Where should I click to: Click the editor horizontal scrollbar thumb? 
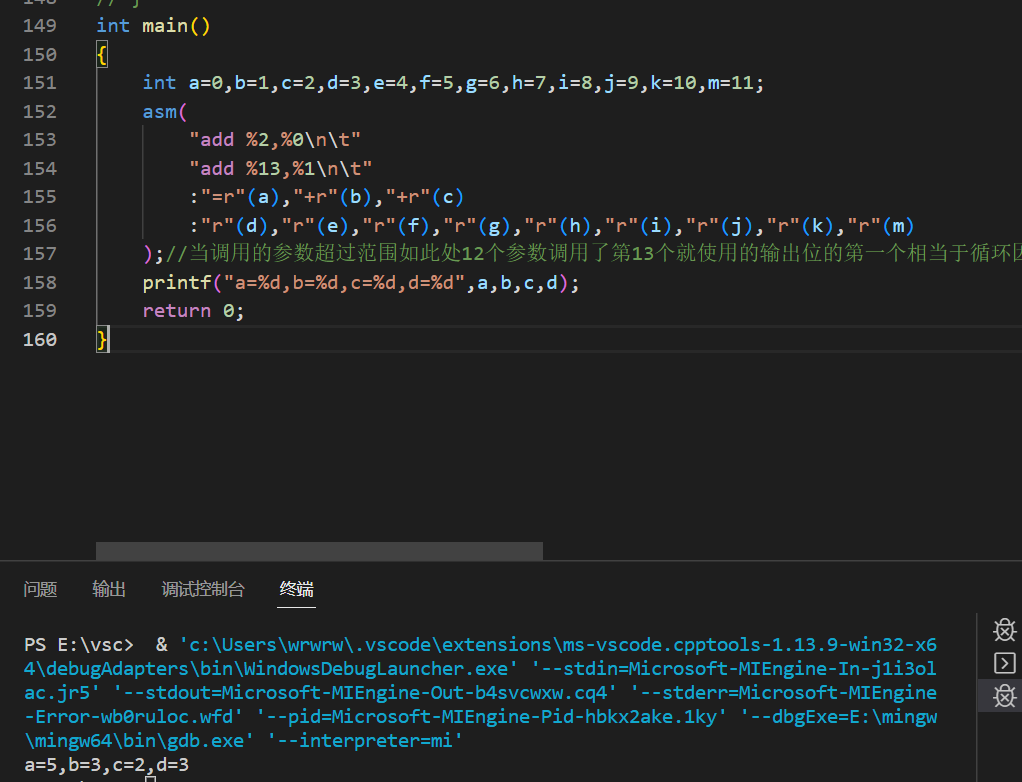pyautogui.click(x=319, y=551)
